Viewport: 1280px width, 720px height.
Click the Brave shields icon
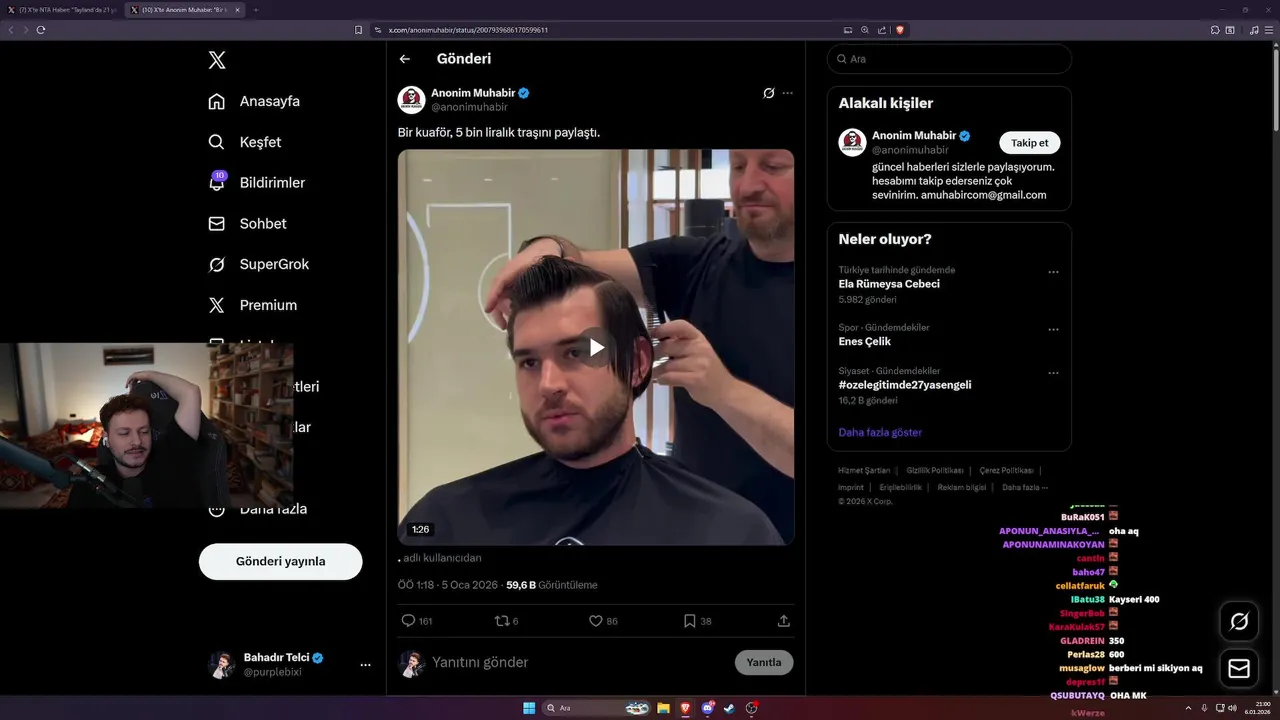point(900,30)
